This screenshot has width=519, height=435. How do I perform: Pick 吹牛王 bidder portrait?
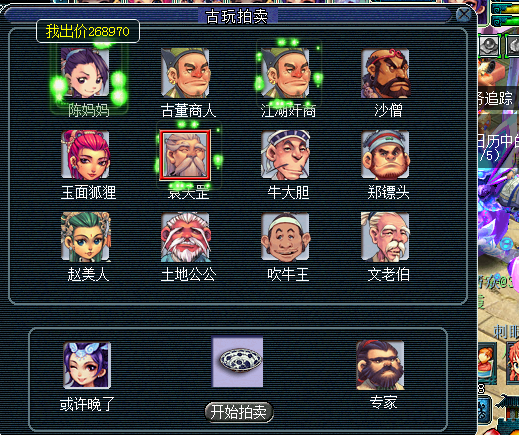[285, 237]
